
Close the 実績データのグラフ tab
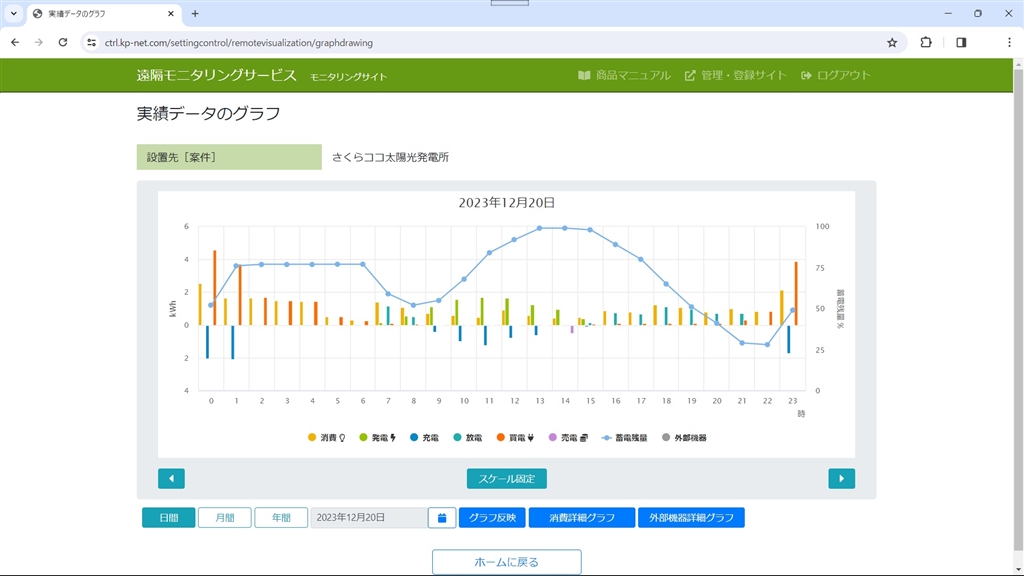[x=171, y=14]
